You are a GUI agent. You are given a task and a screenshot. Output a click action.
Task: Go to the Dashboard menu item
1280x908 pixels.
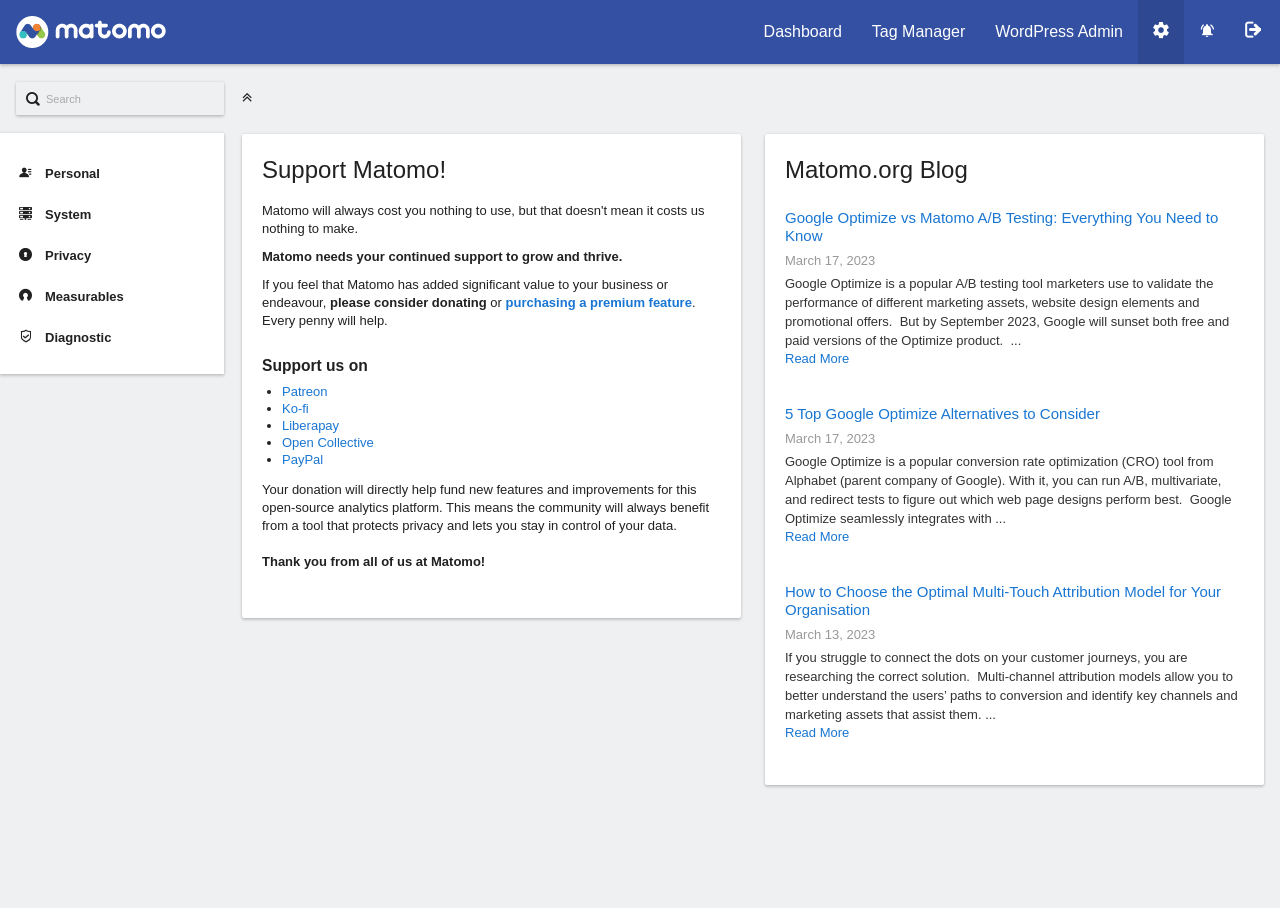[x=802, y=32]
